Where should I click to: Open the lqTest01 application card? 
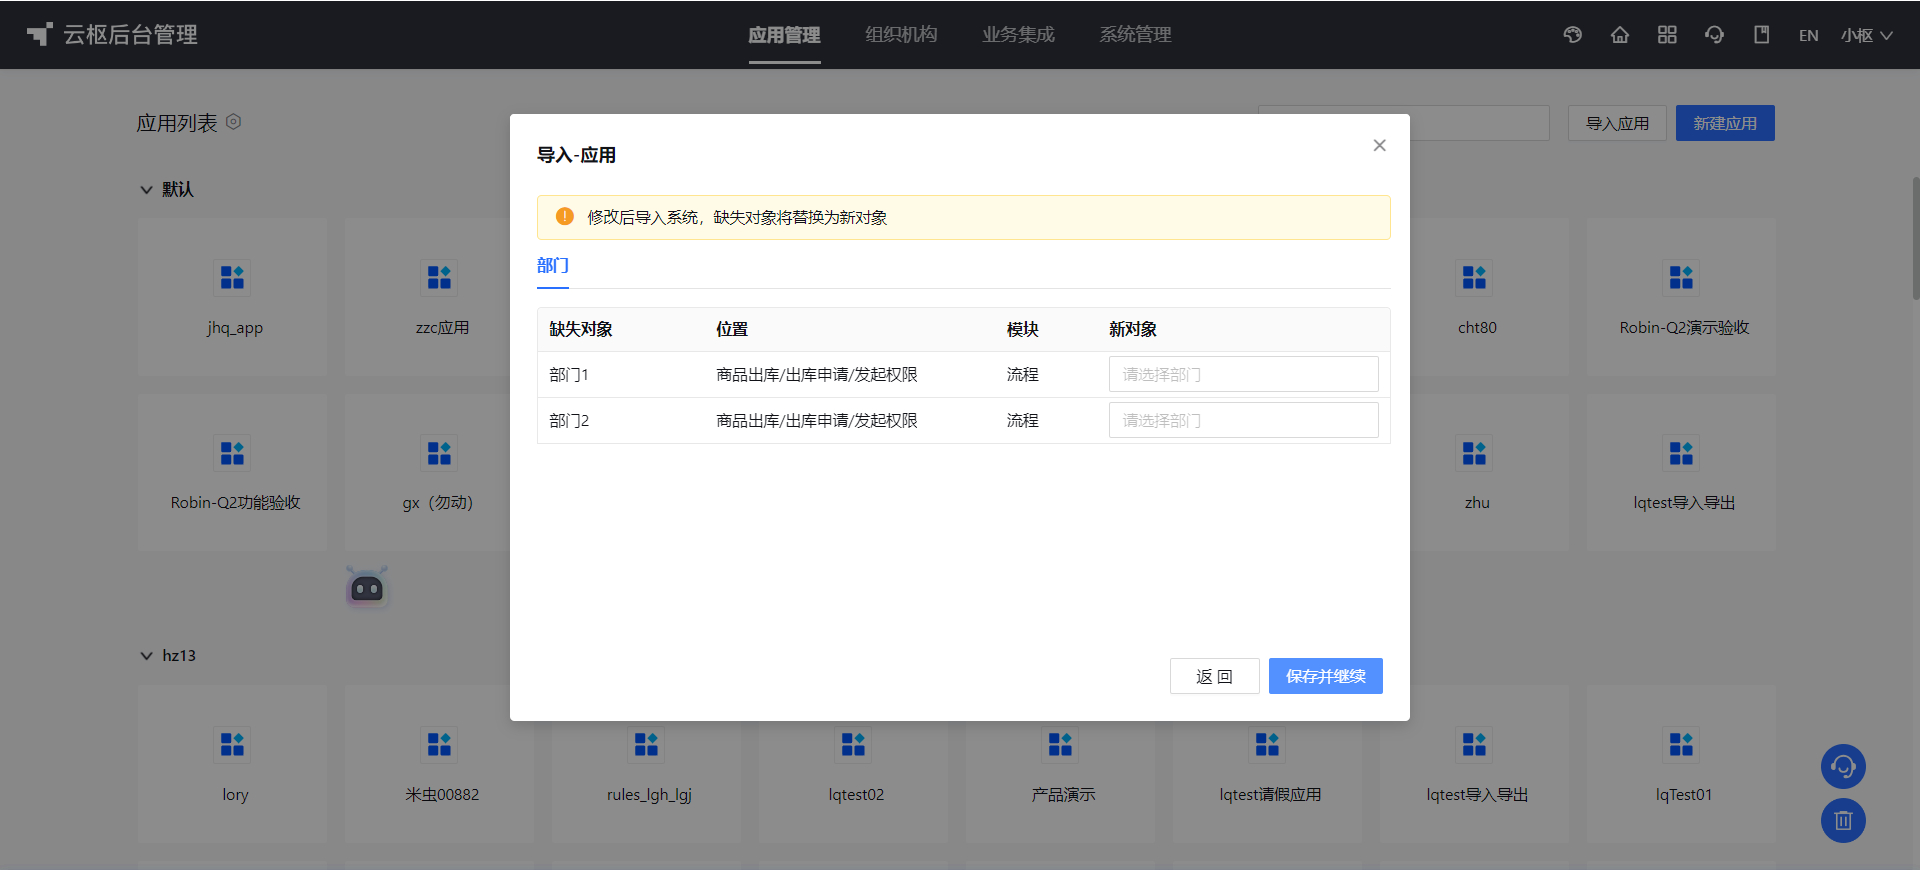coord(1682,764)
